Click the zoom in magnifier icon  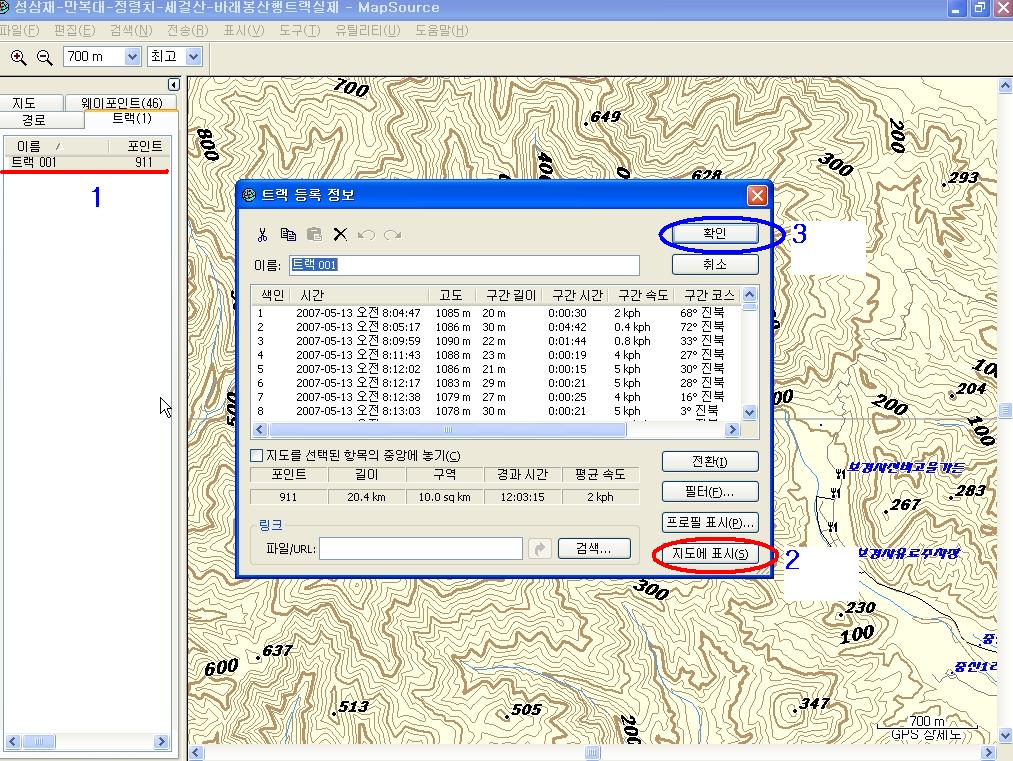(x=18, y=57)
